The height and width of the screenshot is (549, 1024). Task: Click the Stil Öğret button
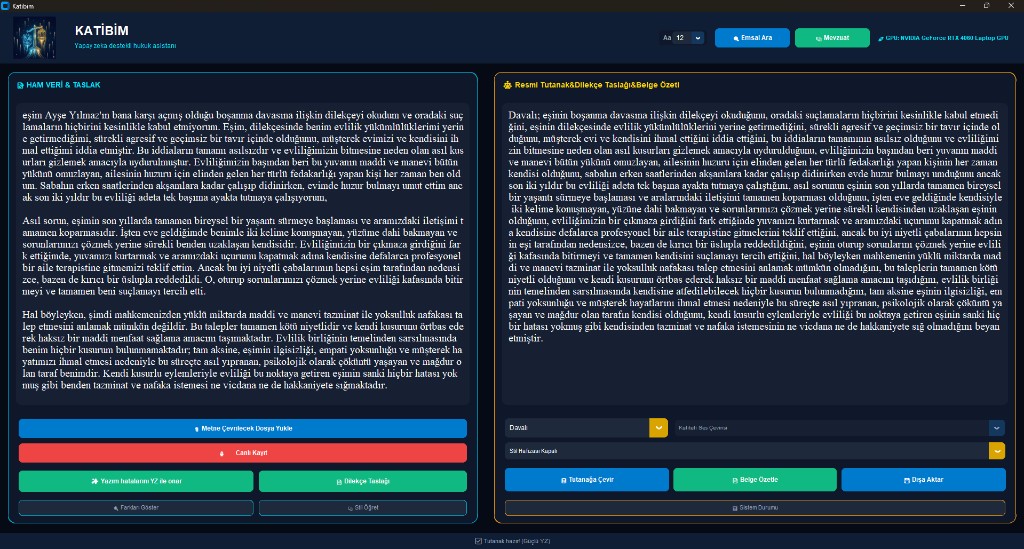(x=362, y=507)
